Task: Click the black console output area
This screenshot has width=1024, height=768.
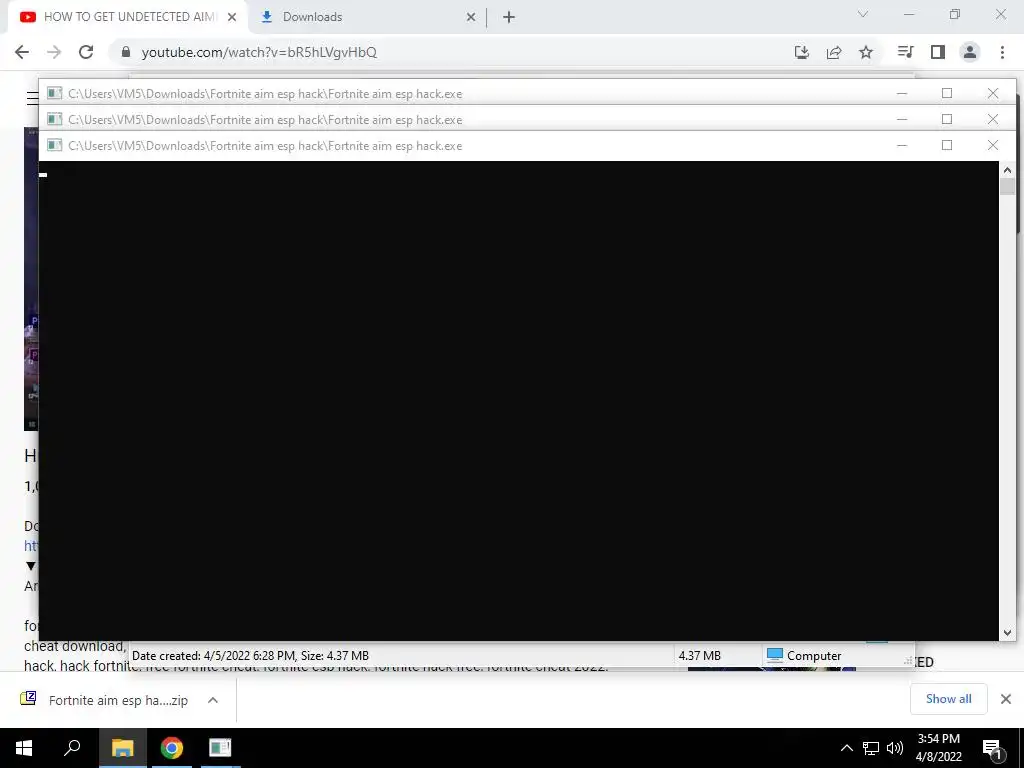Action: tap(519, 400)
